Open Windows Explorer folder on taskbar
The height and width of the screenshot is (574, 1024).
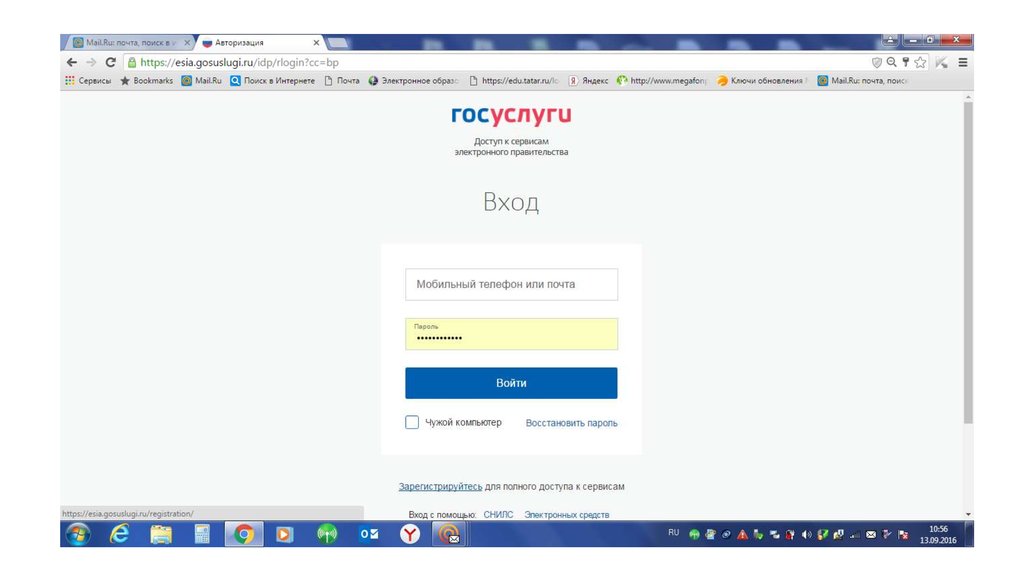(161, 535)
